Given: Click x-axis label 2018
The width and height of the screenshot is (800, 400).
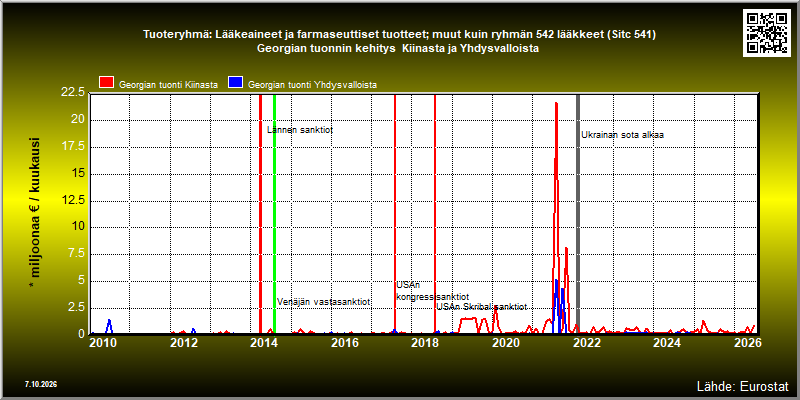Looking at the screenshot, I should point(426,342).
